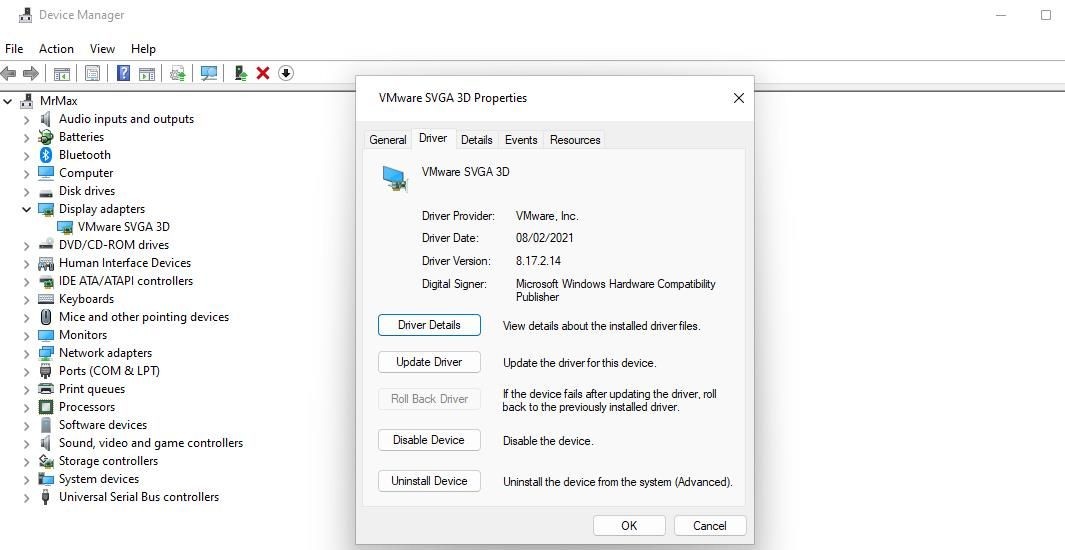Select the Monitors tree item label
This screenshot has height=550, width=1065.
click(x=83, y=335)
